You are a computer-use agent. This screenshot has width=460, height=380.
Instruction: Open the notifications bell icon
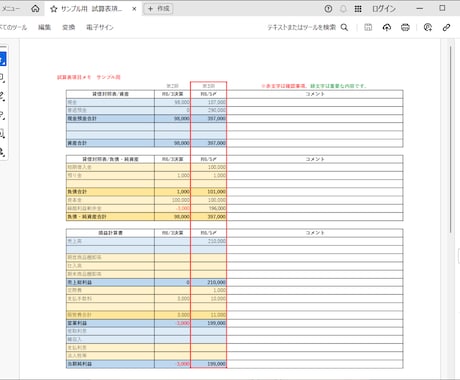point(343,9)
